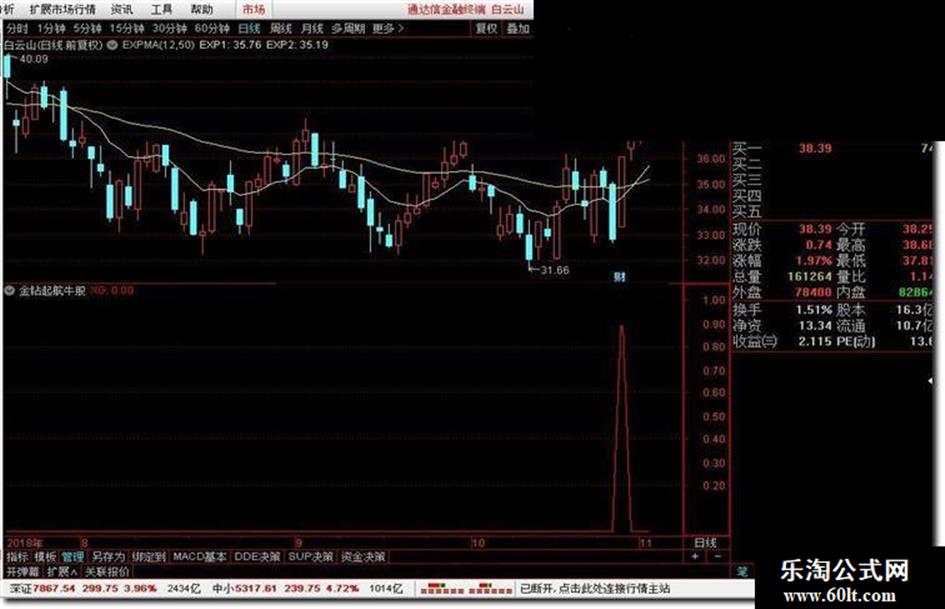Select the DDE决策 indicator template
The height and width of the screenshot is (609, 945).
pyautogui.click(x=257, y=557)
